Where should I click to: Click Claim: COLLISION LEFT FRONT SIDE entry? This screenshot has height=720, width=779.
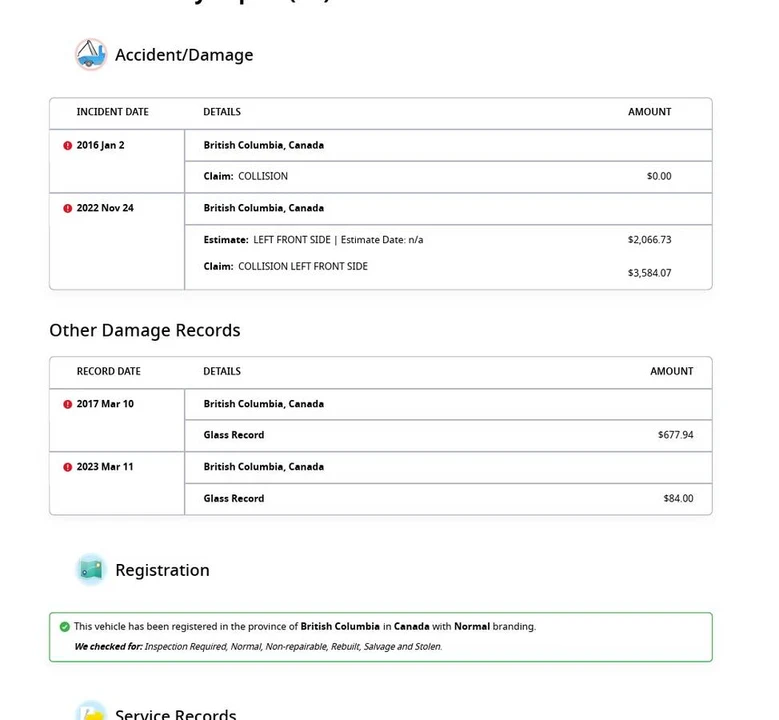[x=286, y=266]
